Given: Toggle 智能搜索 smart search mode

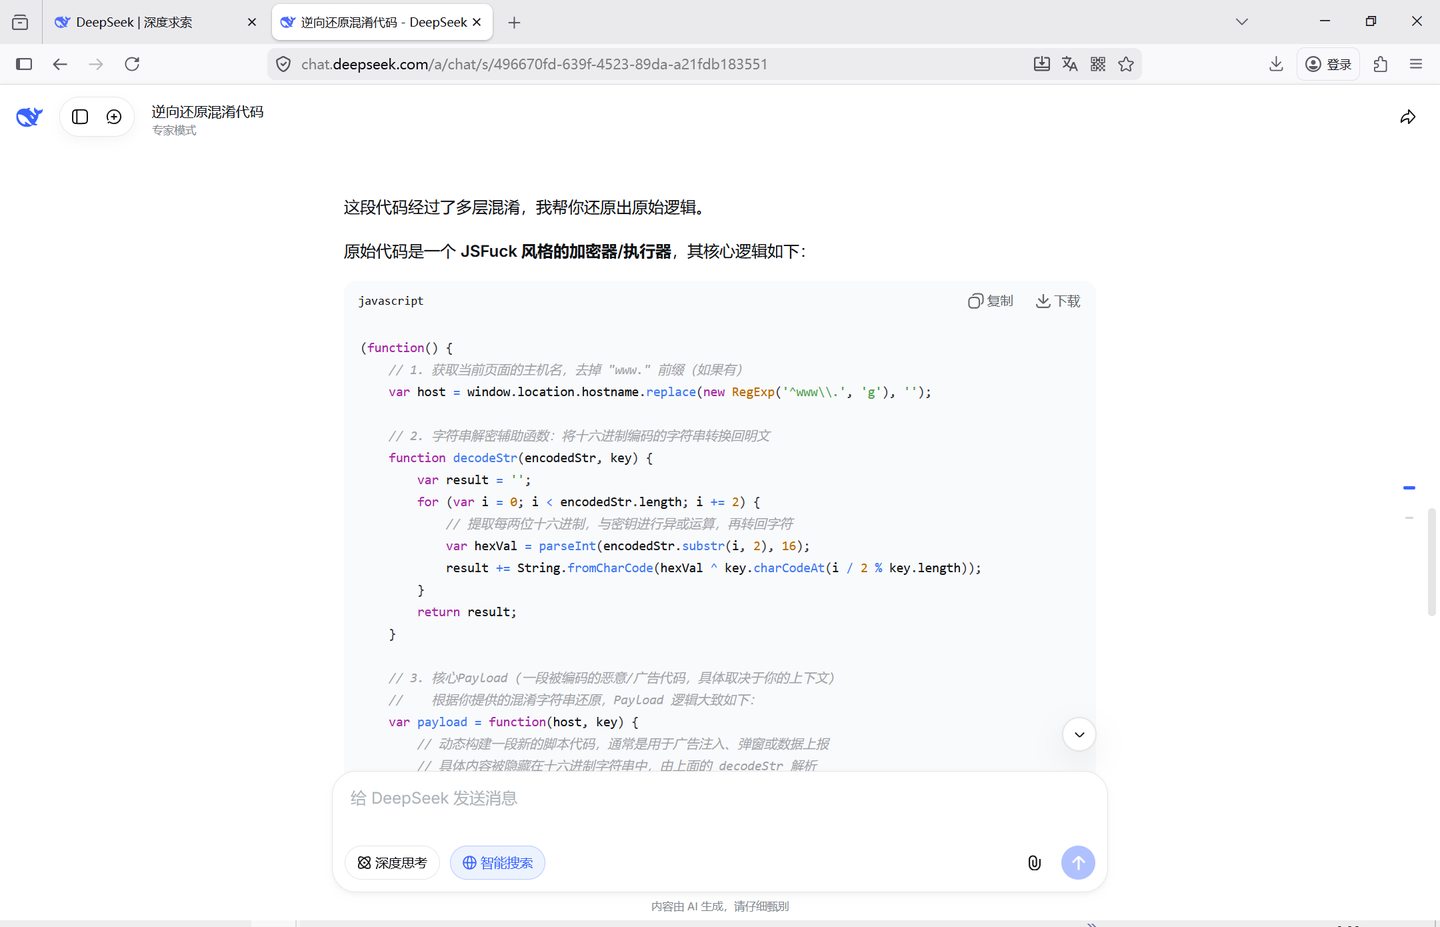Looking at the screenshot, I should pos(497,863).
